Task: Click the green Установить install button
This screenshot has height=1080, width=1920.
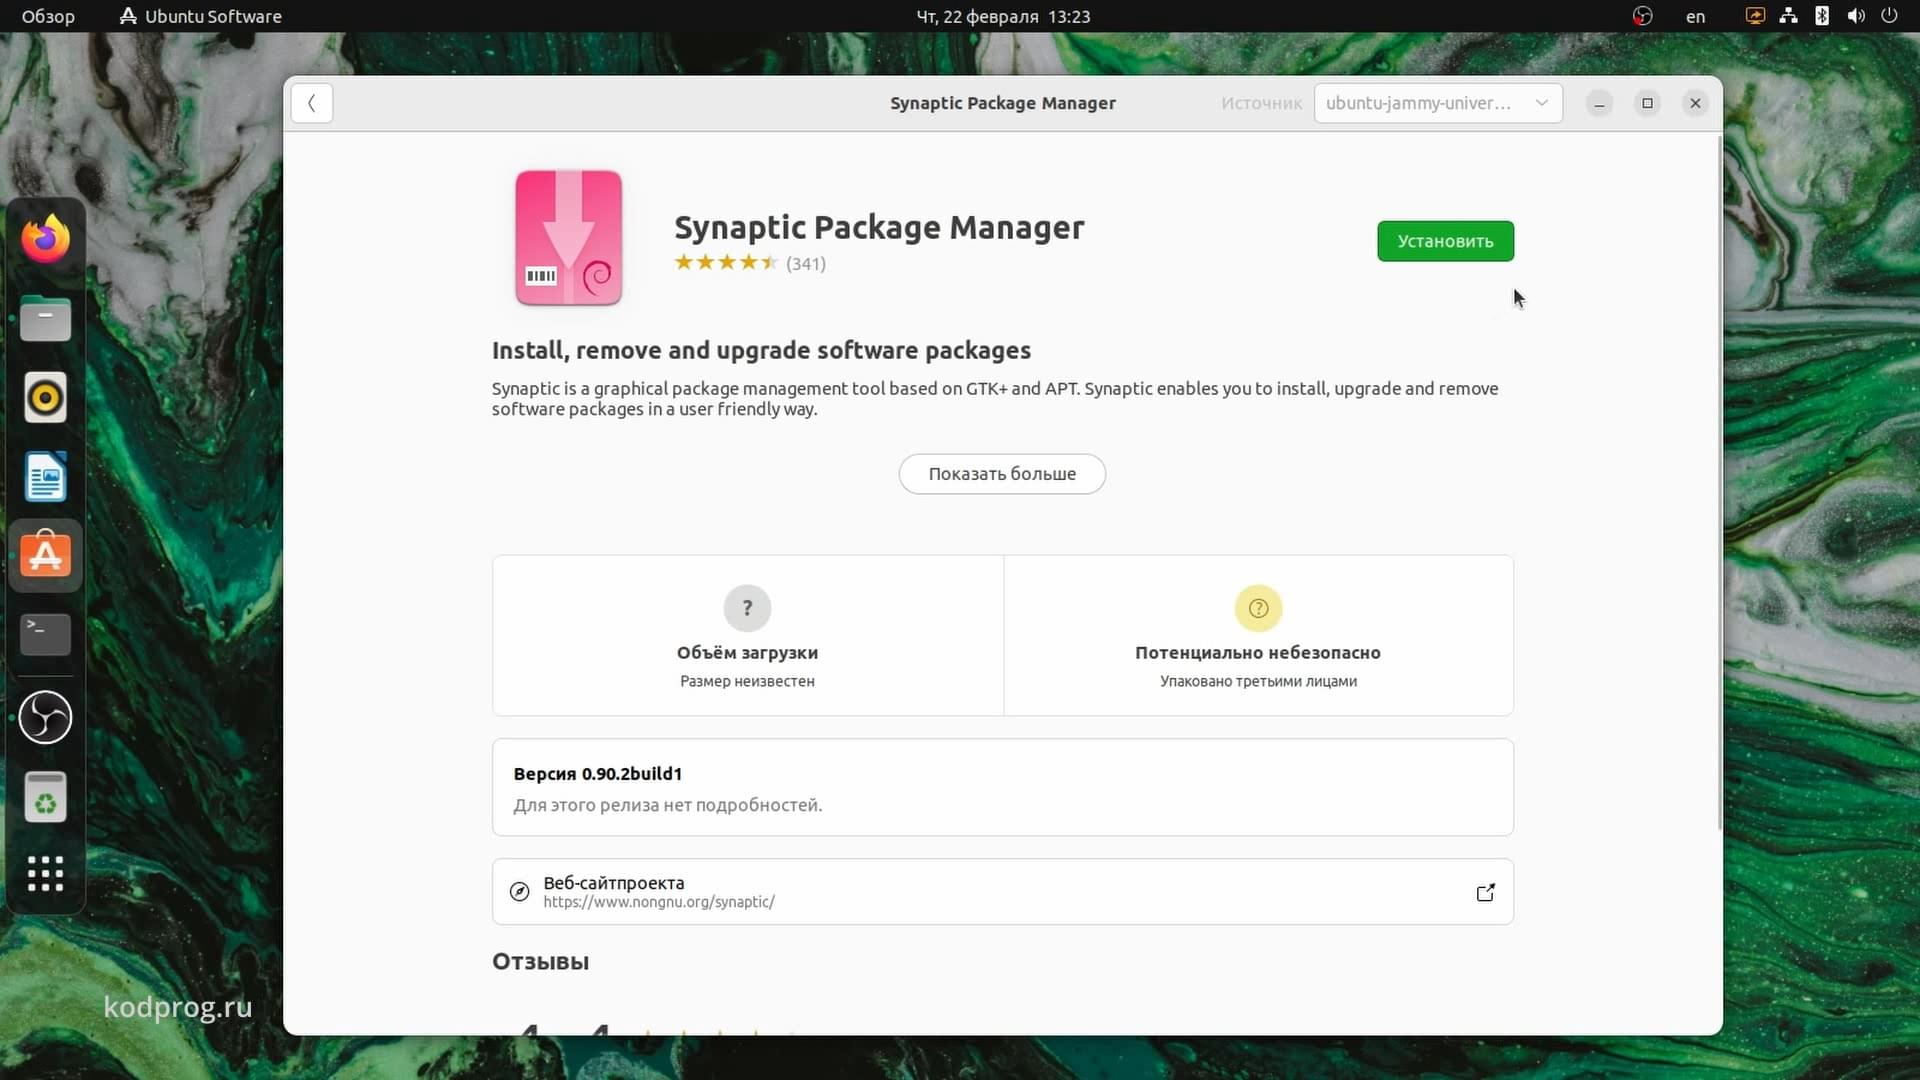Action: [1445, 241]
